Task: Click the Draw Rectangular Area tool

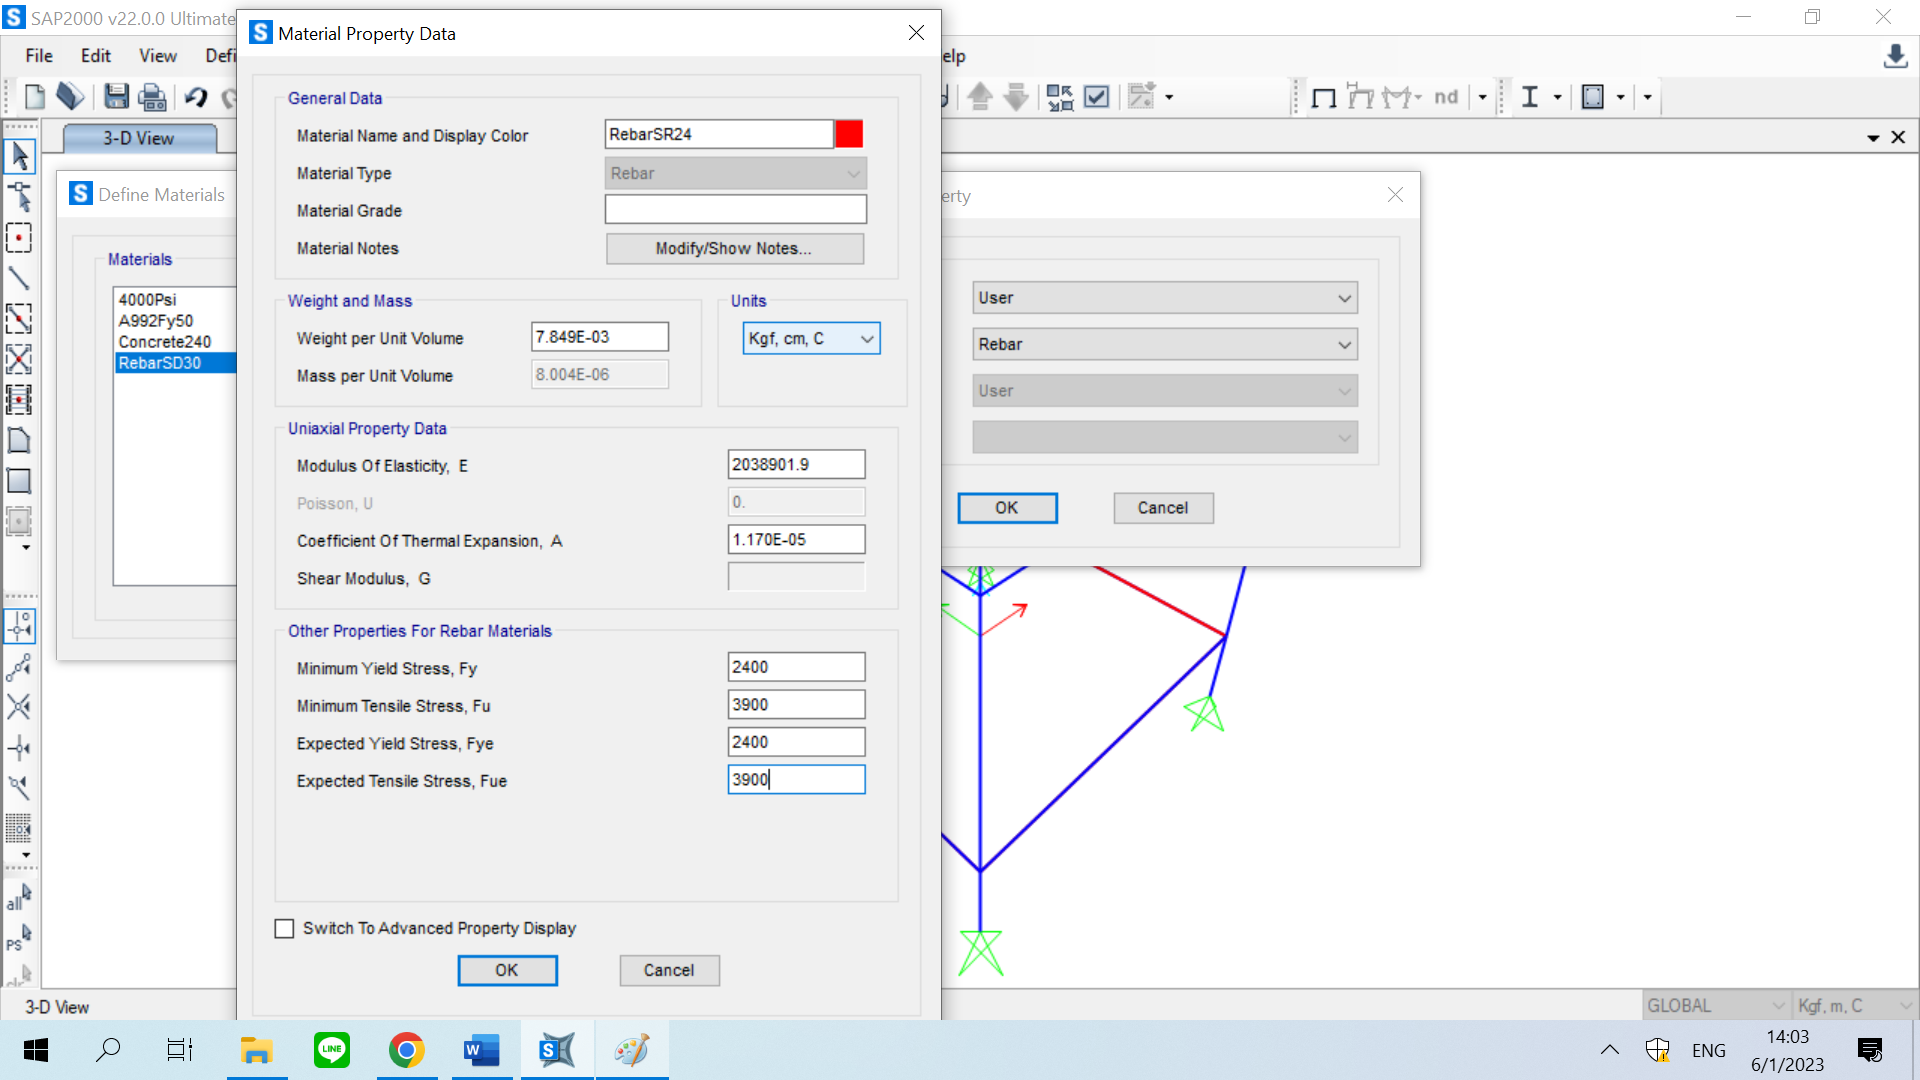Action: tap(19, 481)
